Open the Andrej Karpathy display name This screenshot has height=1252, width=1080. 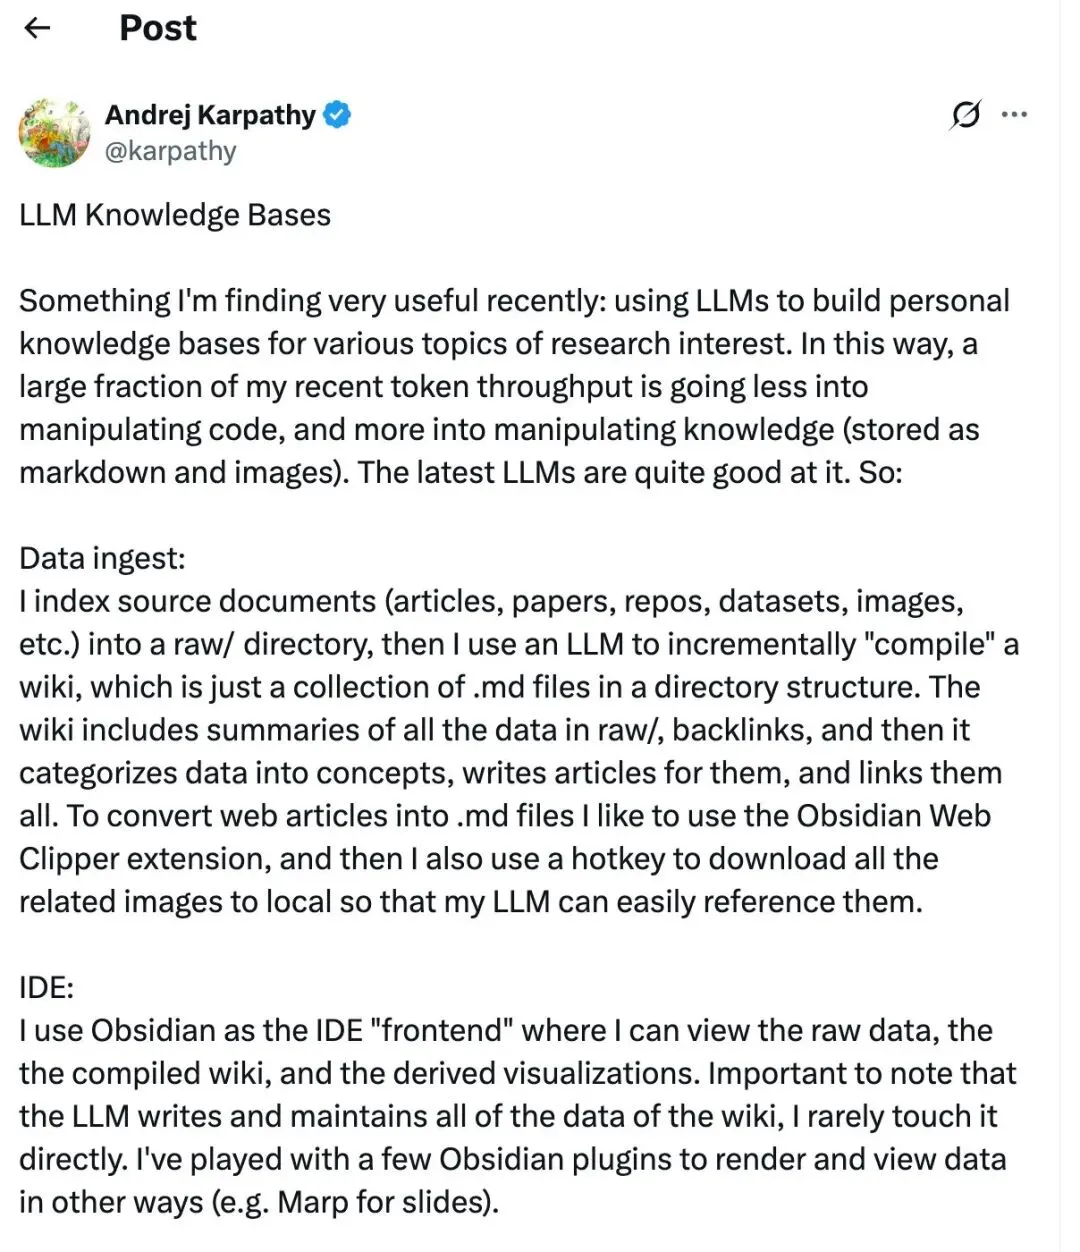(x=210, y=115)
